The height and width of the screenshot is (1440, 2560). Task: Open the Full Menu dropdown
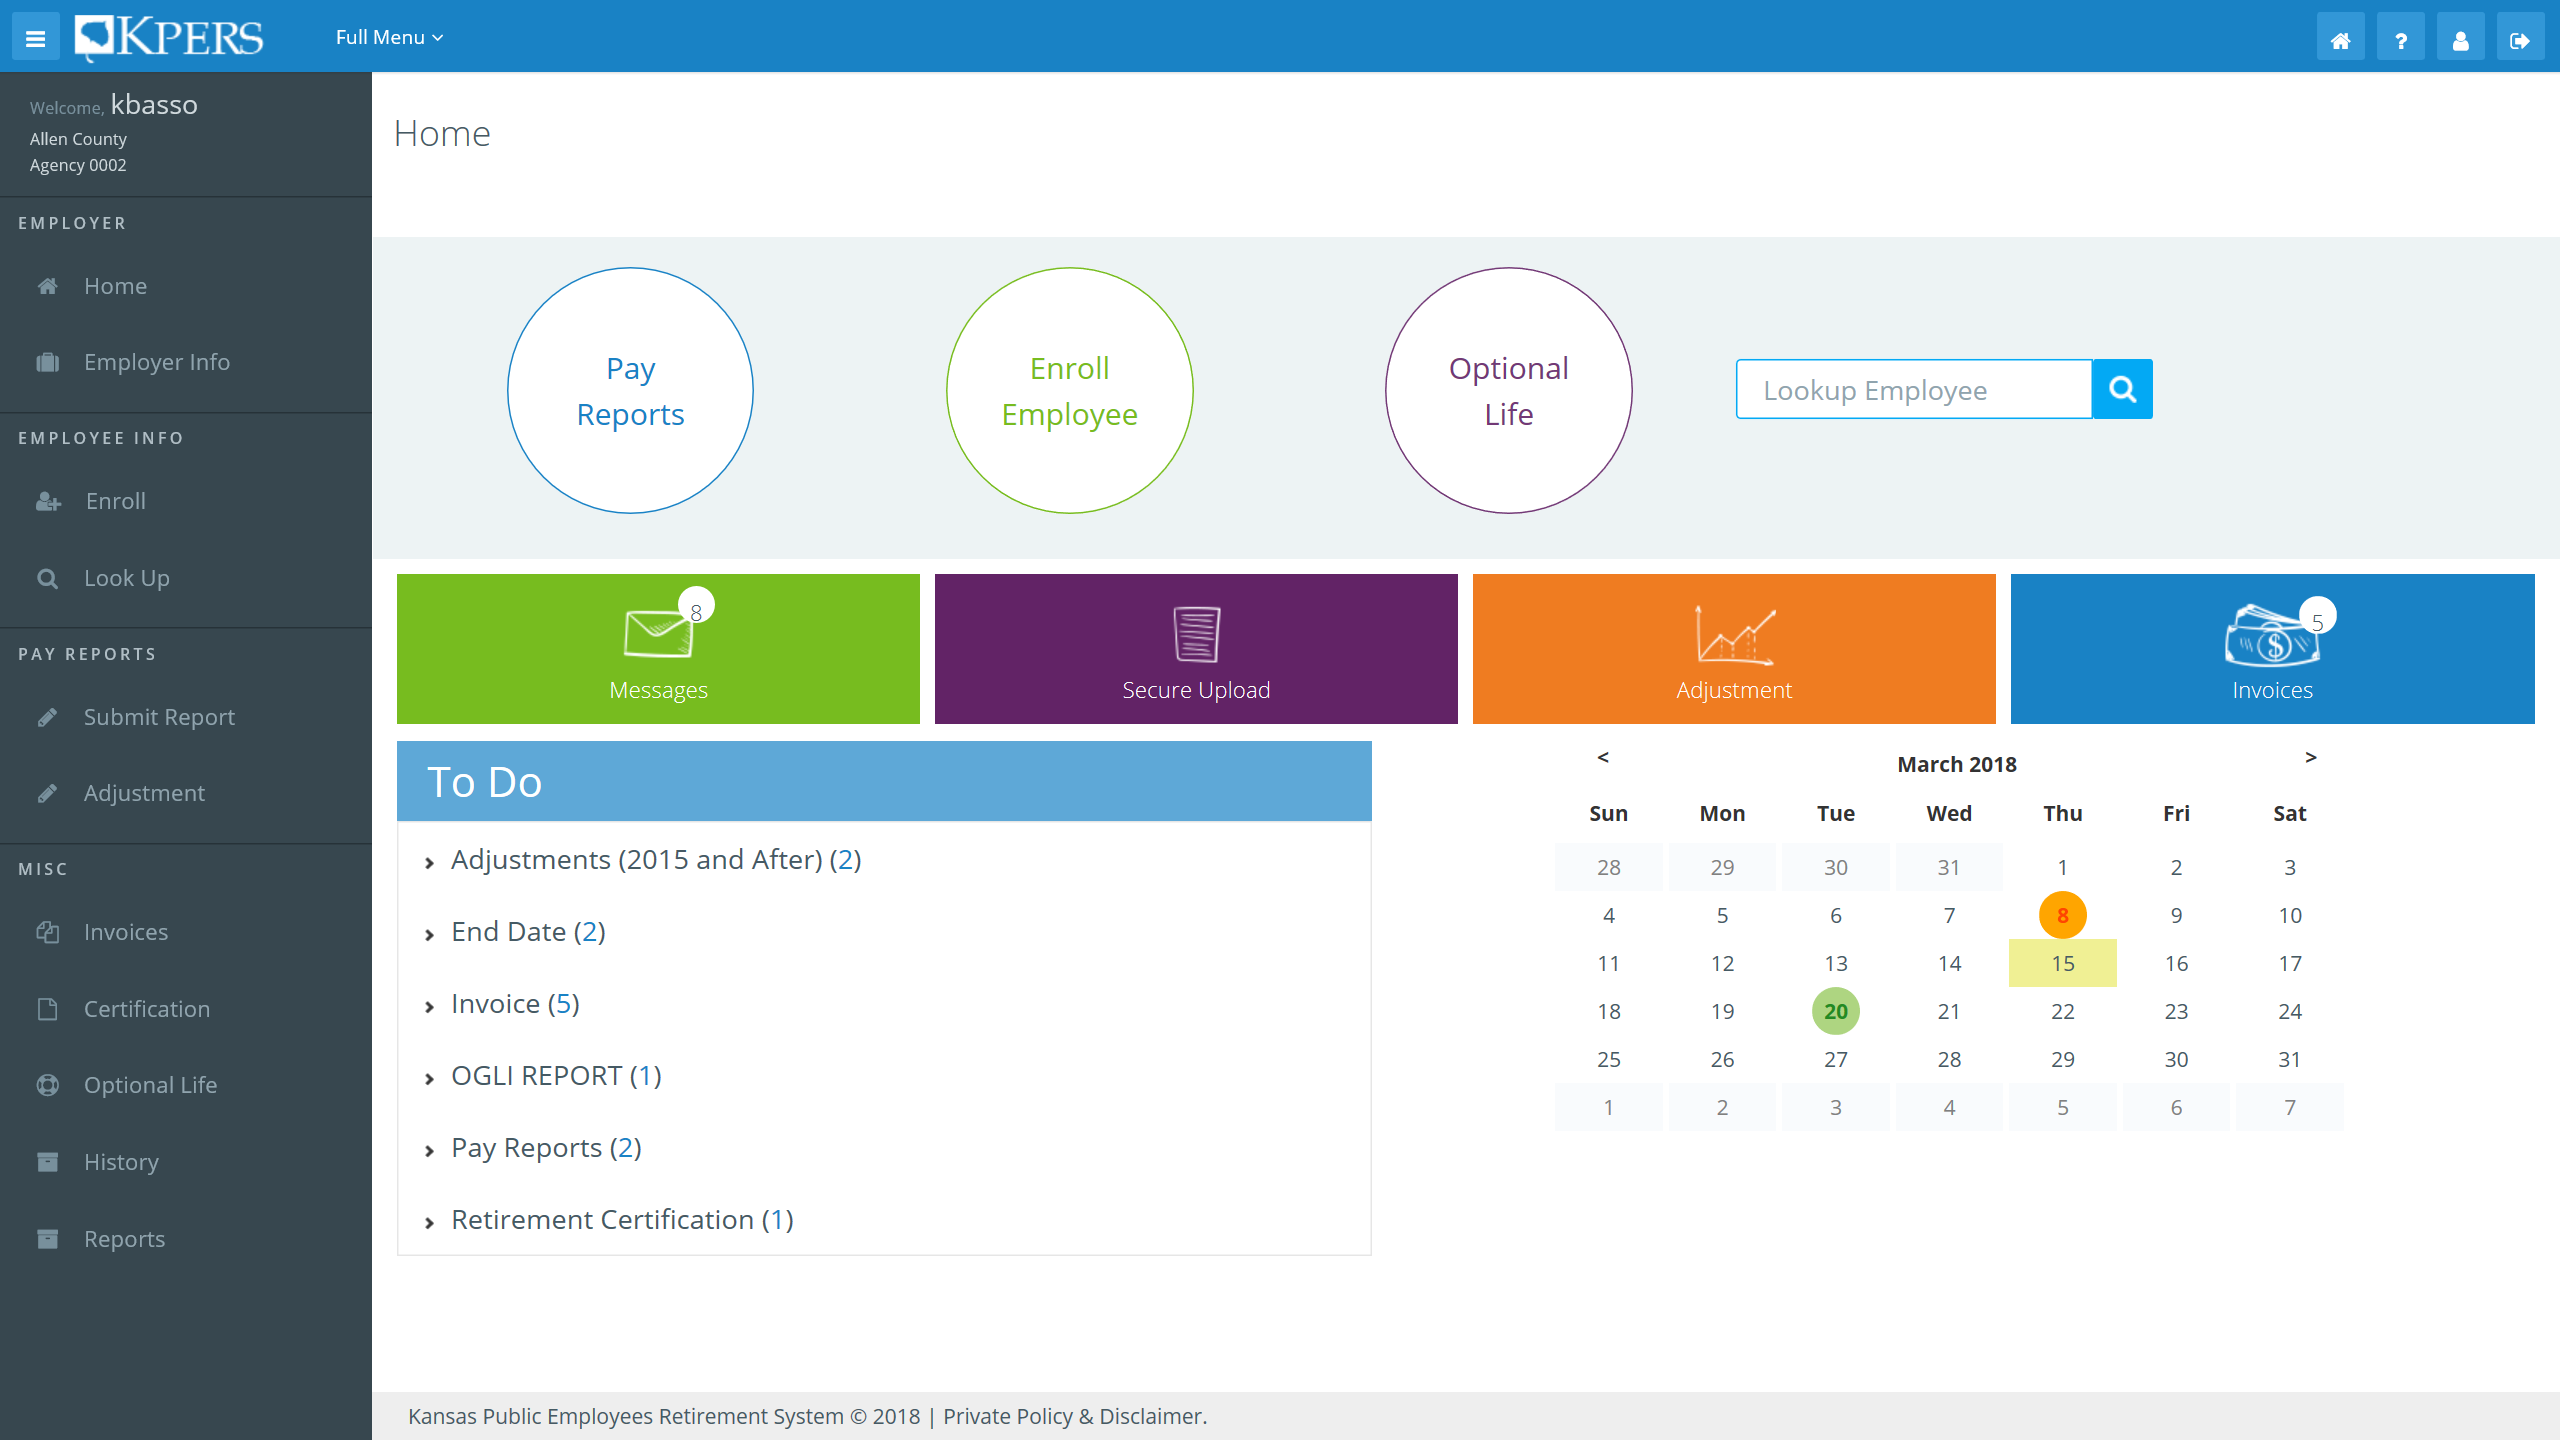click(x=389, y=37)
